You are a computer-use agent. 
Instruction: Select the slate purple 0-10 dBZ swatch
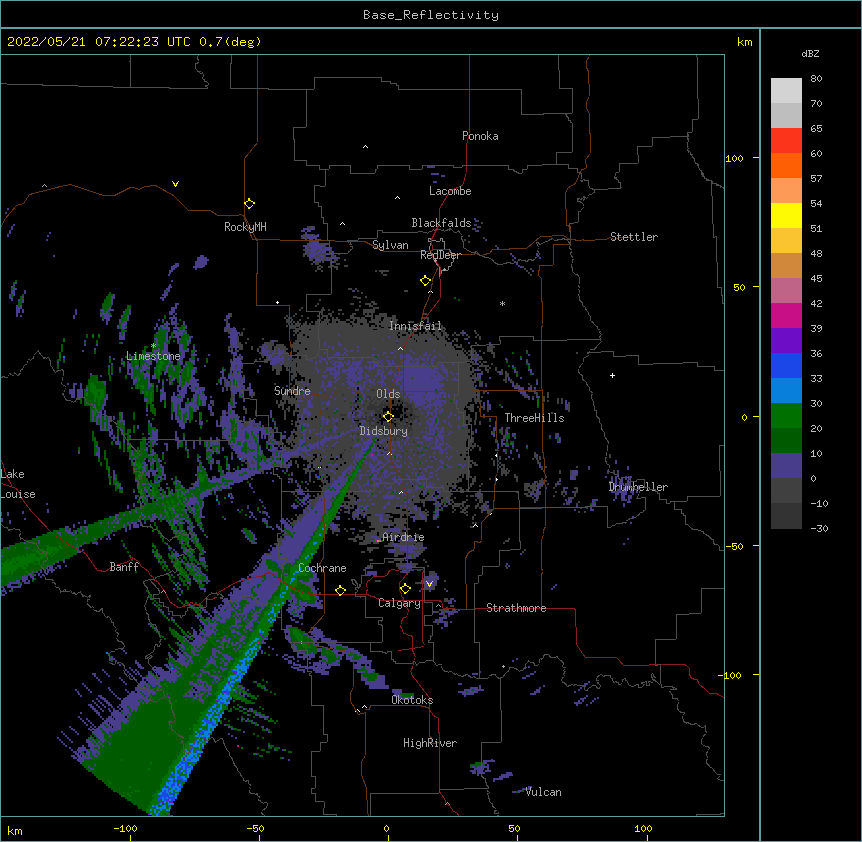point(786,466)
